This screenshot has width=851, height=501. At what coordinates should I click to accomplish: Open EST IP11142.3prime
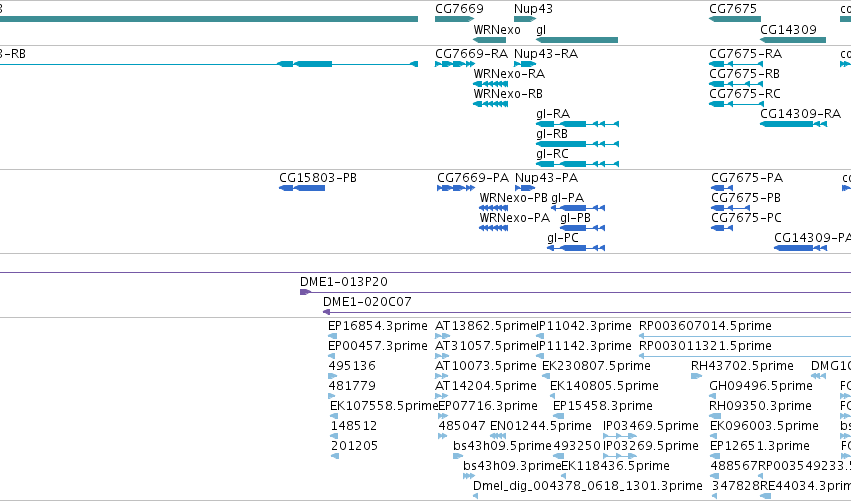pyautogui.click(x=583, y=346)
